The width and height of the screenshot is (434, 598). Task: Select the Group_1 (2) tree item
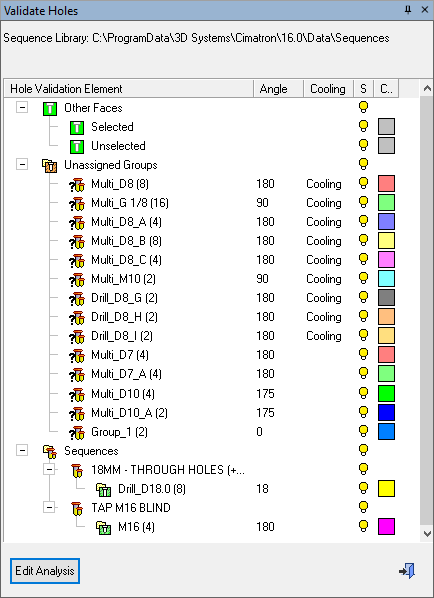tap(119, 432)
